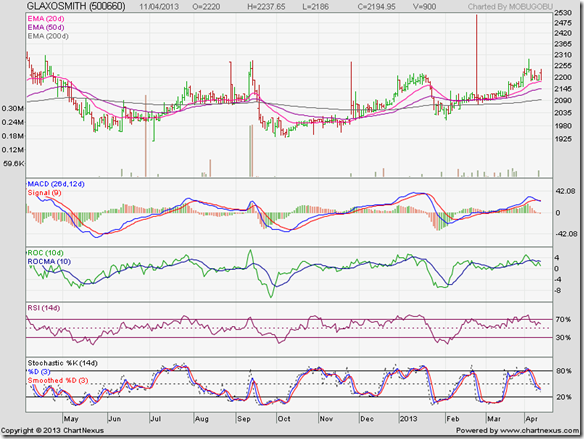The image size is (584, 439).
Task: Click the RSI (14d) indicator label
Action: click(x=44, y=308)
